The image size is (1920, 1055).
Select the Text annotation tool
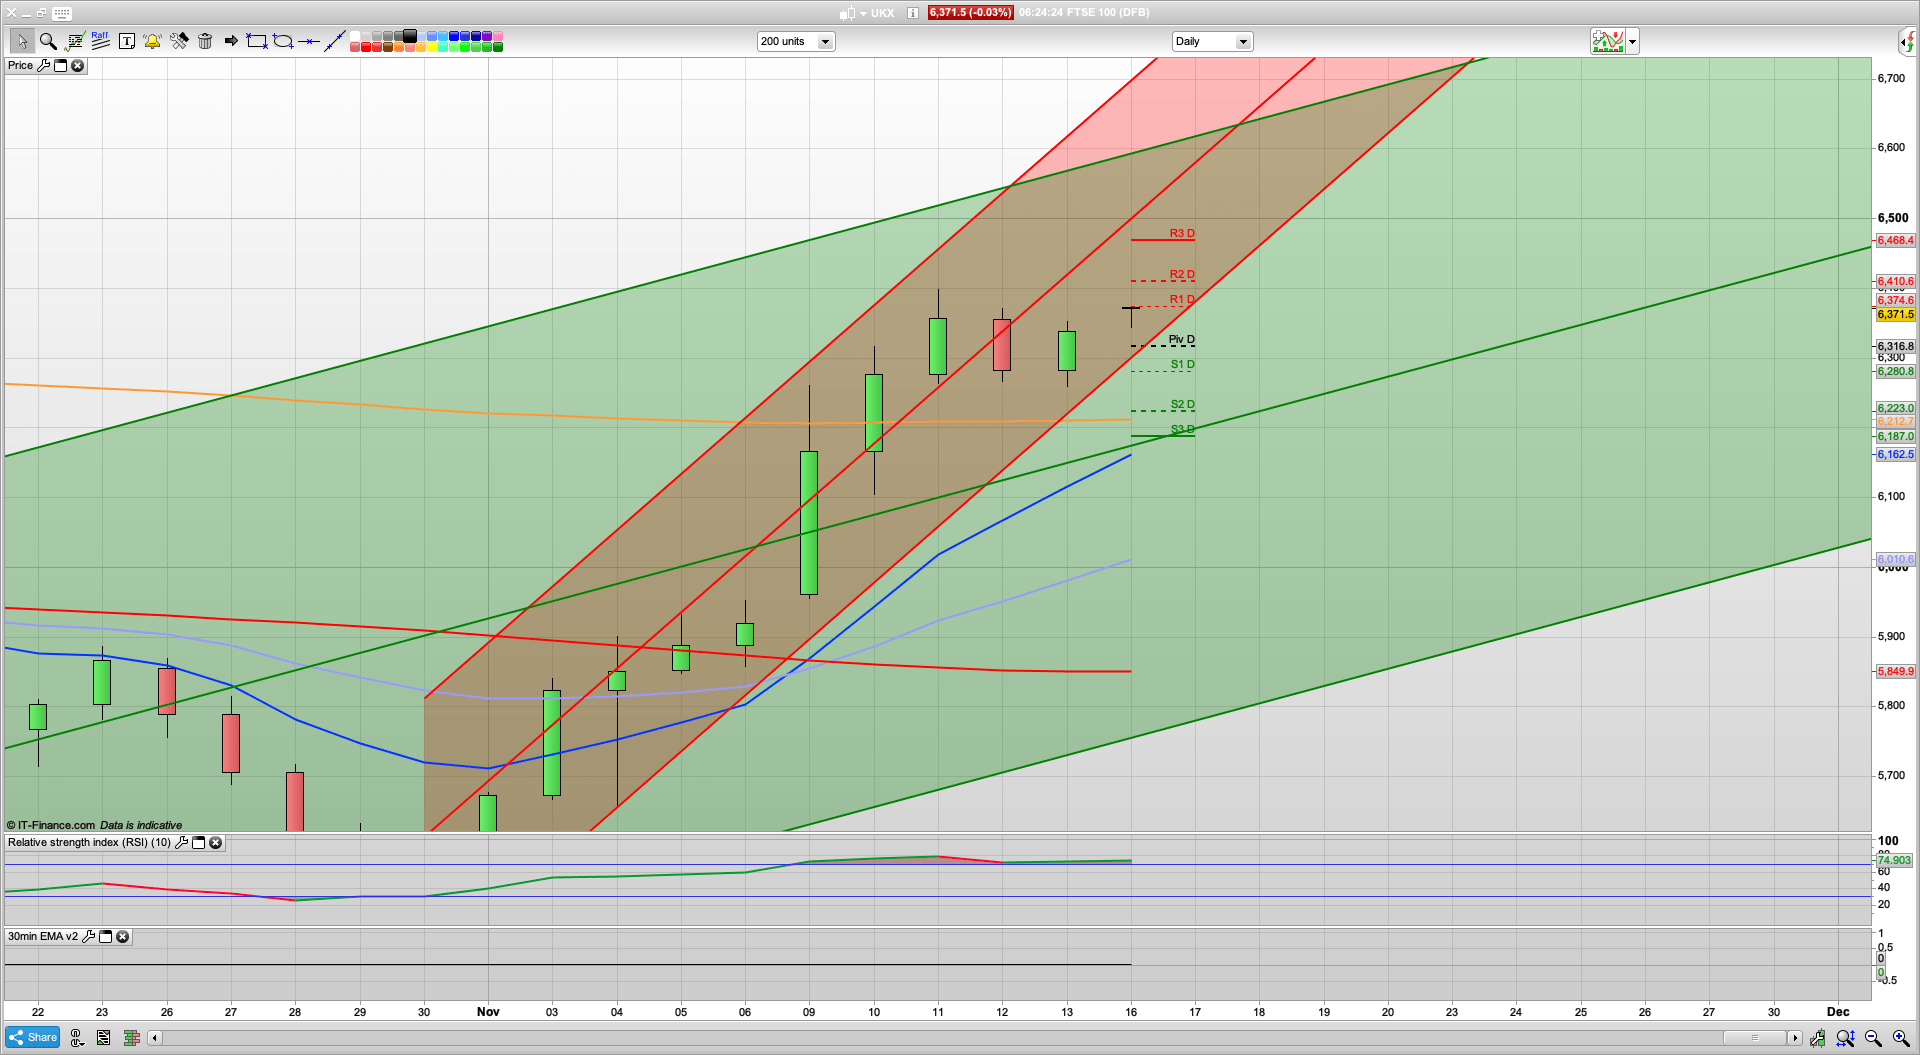127,41
